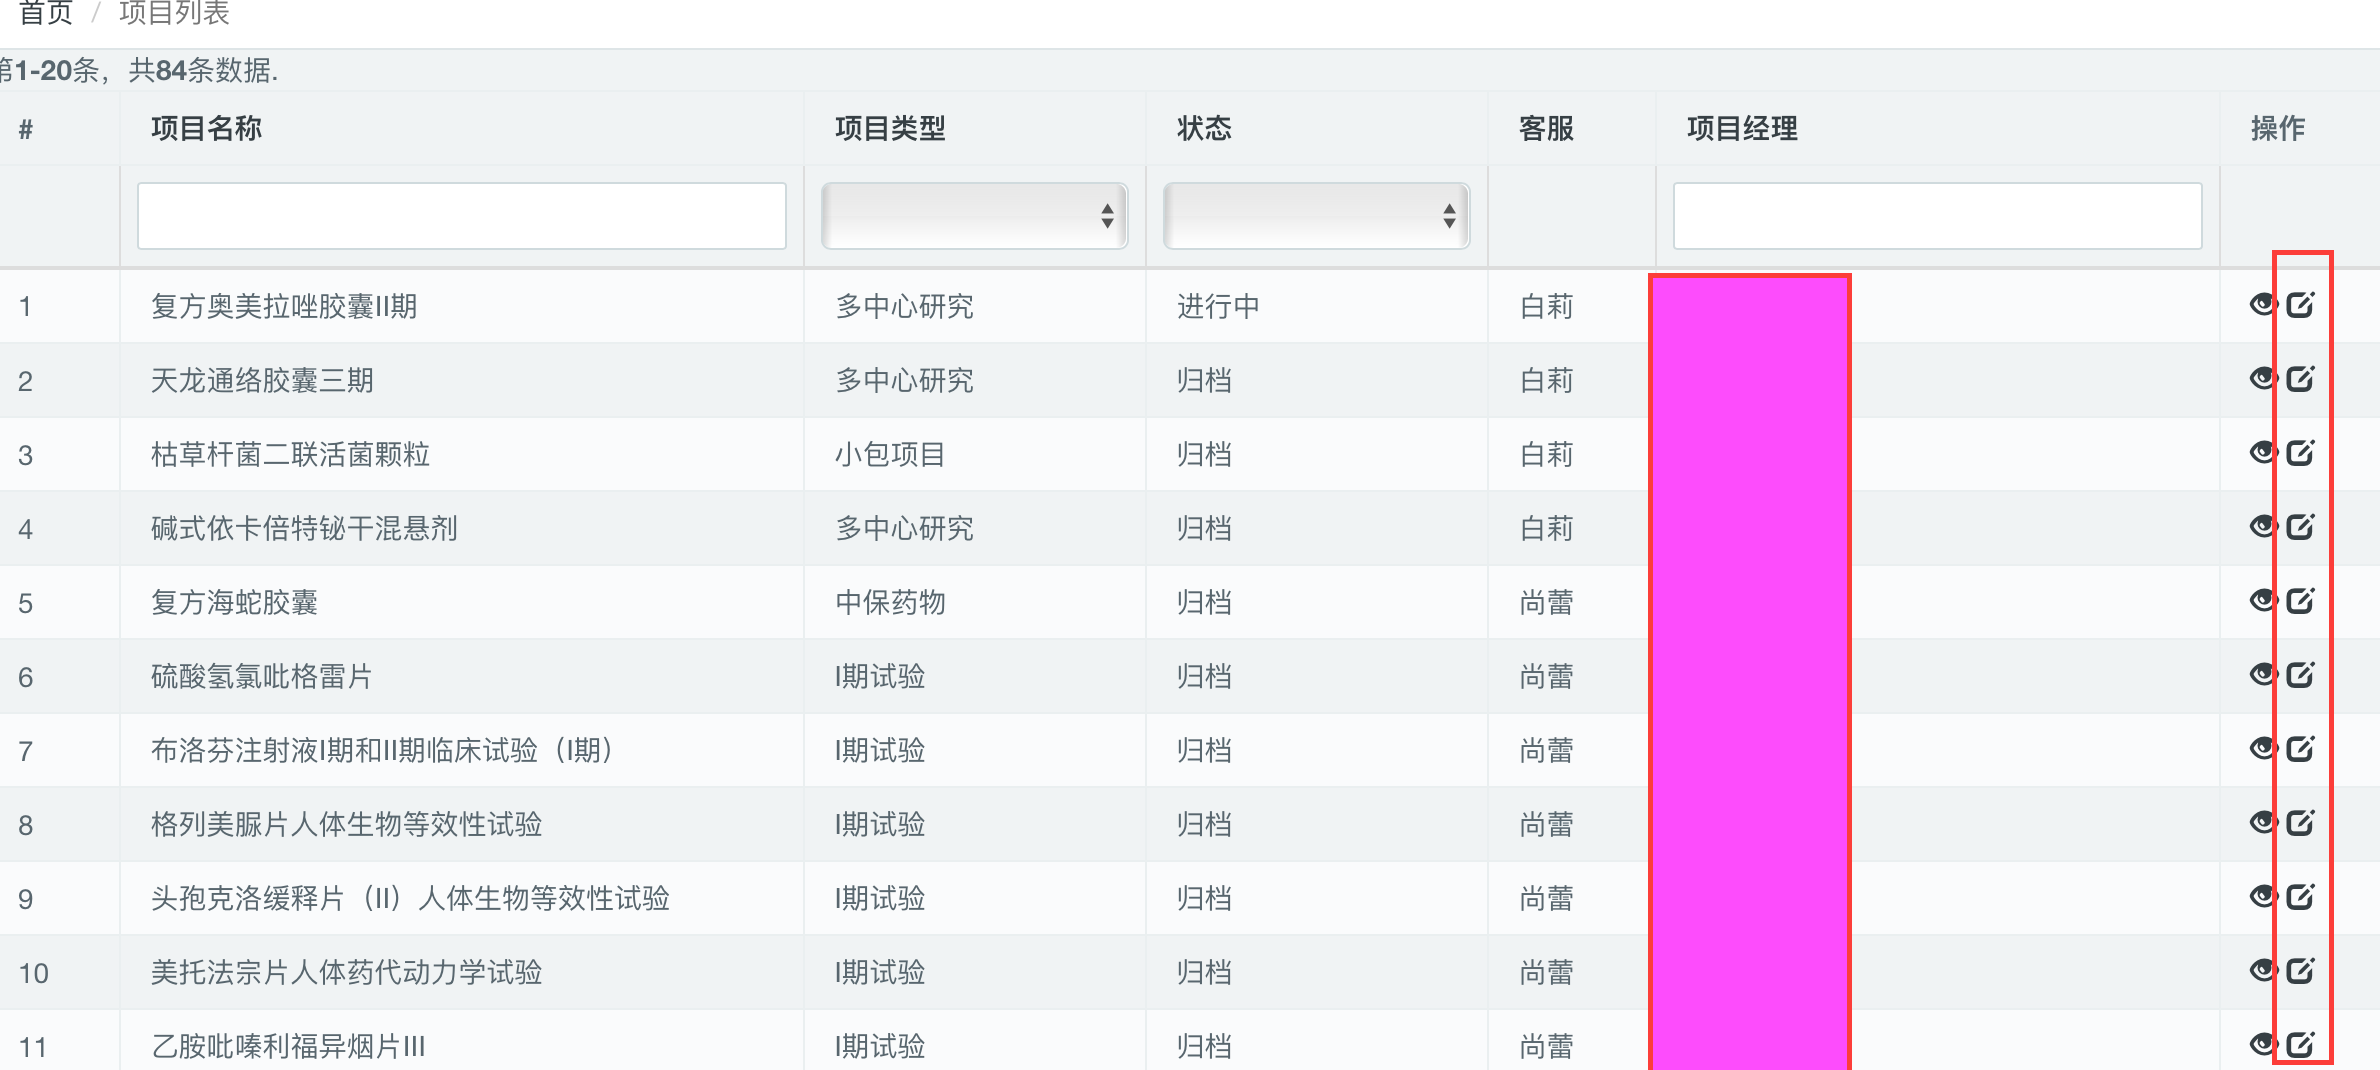View the 硫酸氢氯吡格雷片 project details

(2263, 674)
